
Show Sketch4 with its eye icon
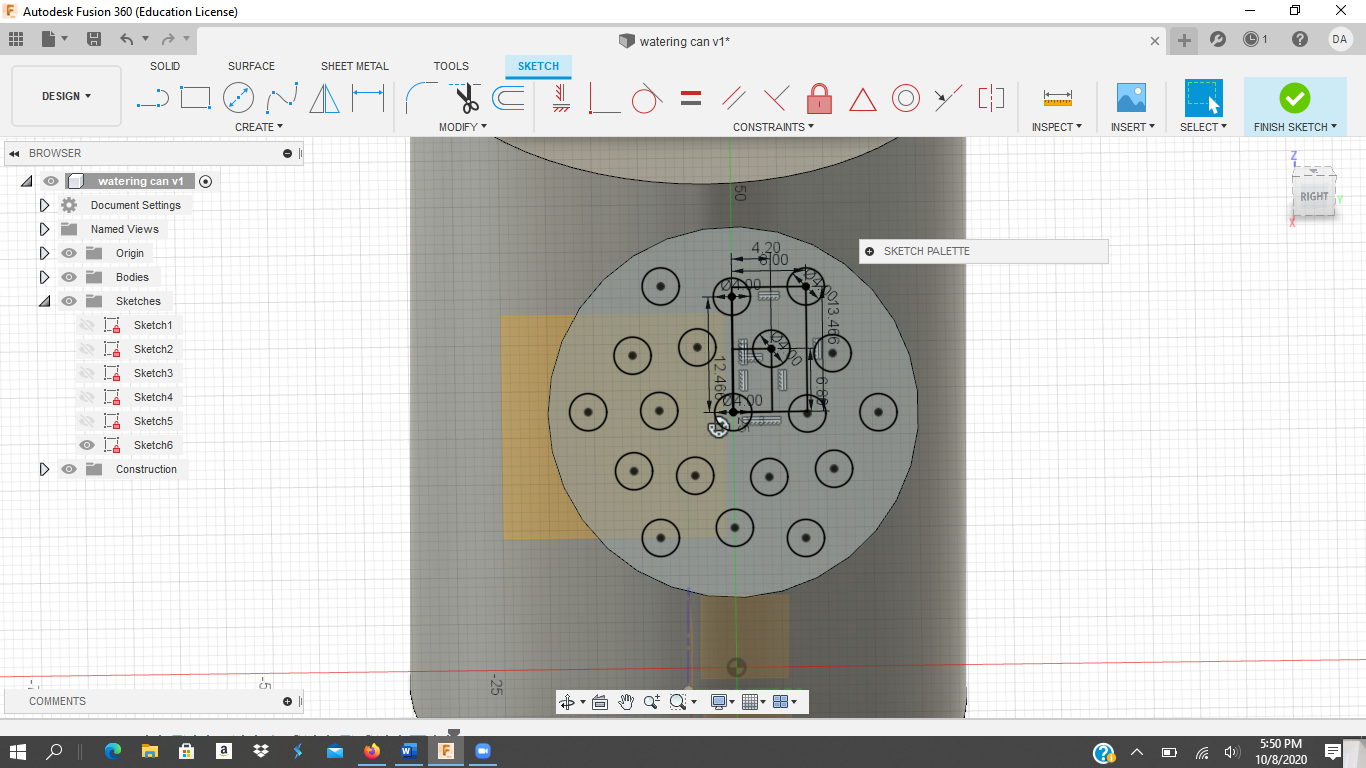(x=87, y=397)
